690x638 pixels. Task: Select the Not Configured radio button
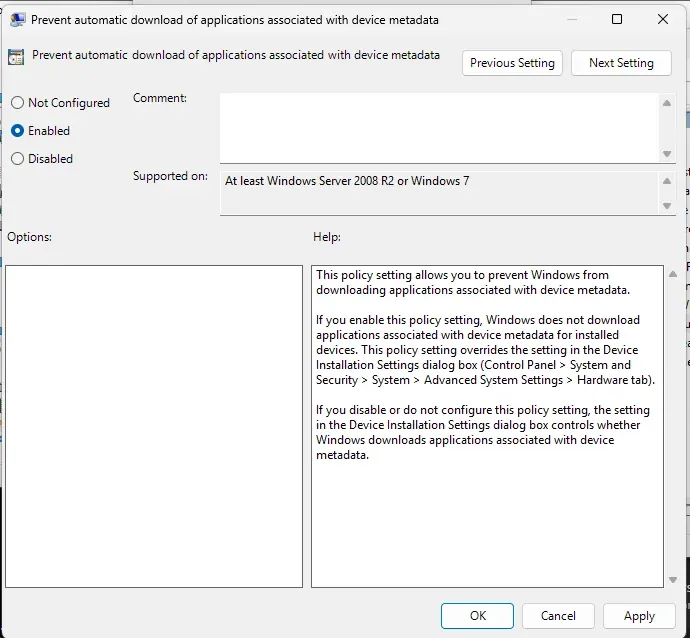[18, 103]
